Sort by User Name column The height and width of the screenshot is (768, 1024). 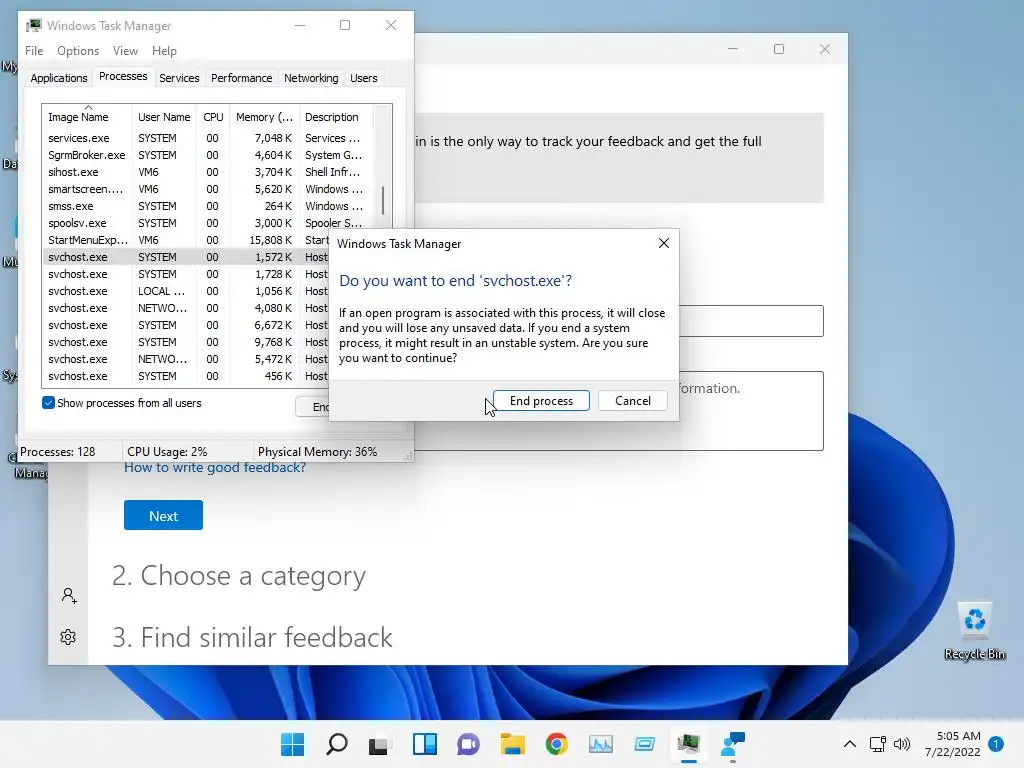pos(165,117)
